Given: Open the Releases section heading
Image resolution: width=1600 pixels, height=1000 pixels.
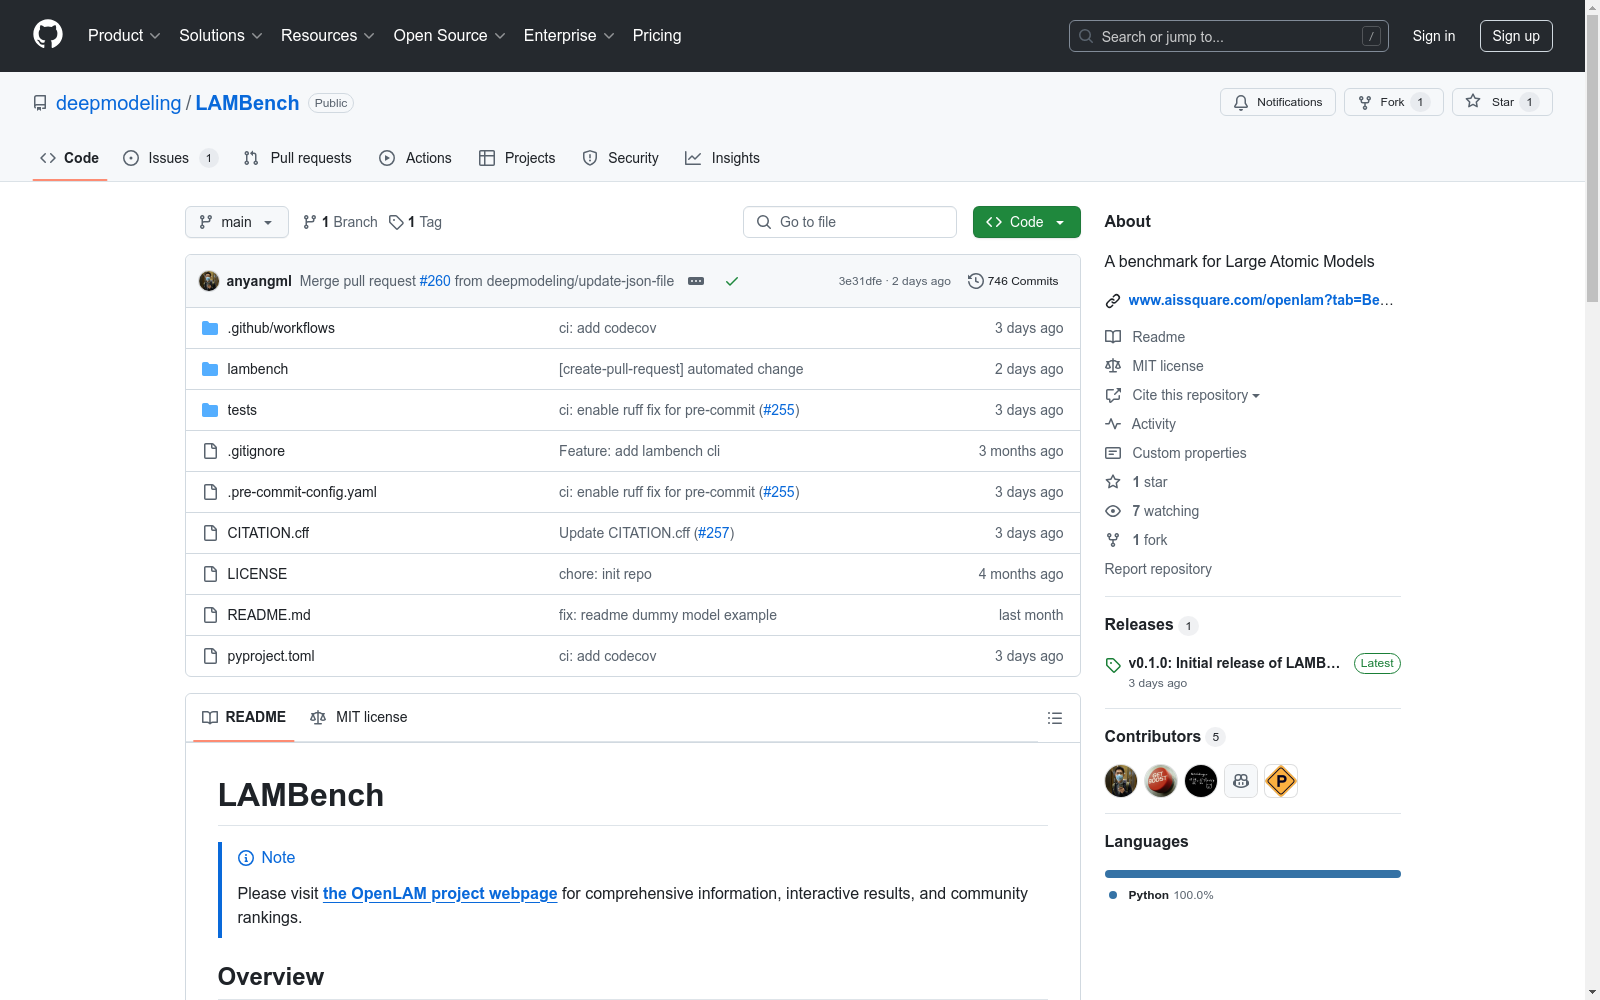Looking at the screenshot, I should click(x=1139, y=624).
